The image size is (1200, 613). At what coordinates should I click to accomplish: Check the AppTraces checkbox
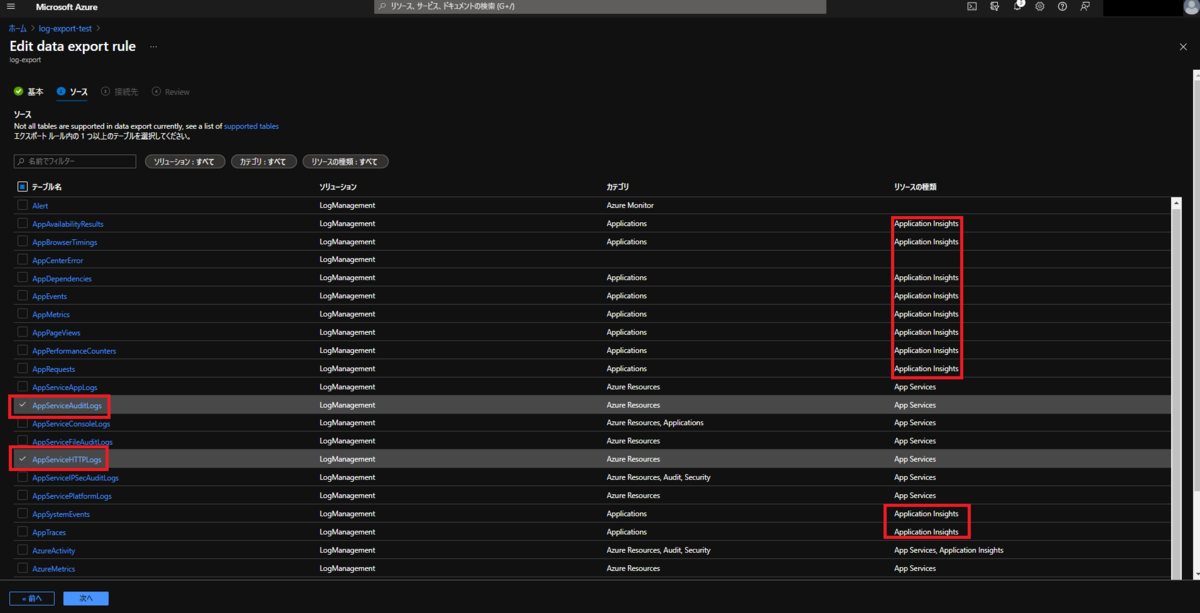[x=22, y=532]
